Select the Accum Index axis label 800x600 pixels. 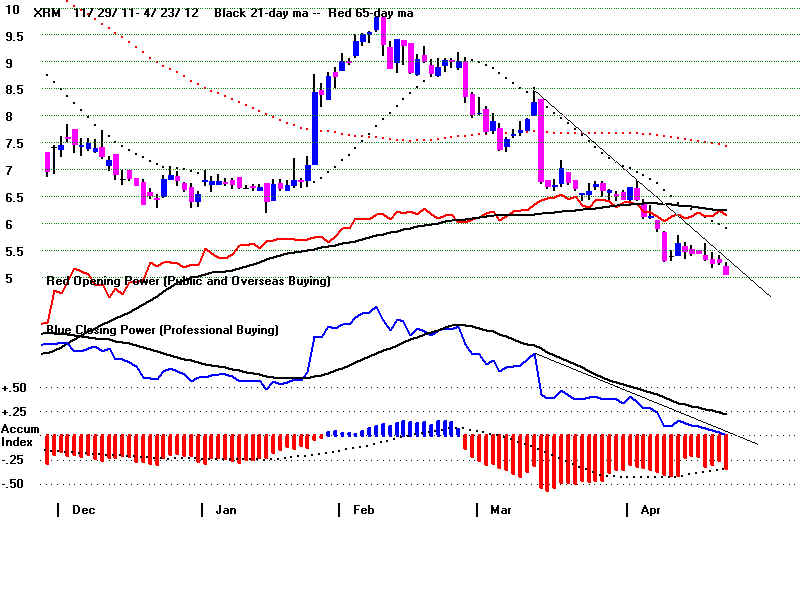tap(17, 435)
